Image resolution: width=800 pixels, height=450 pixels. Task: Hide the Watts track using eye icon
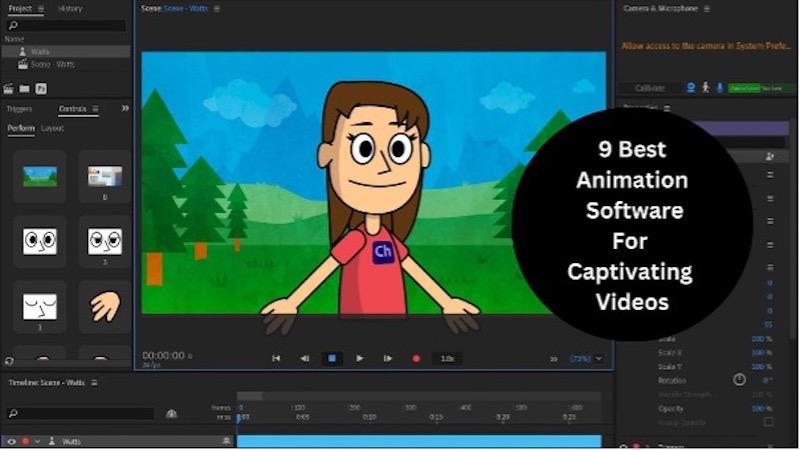[x=12, y=441]
